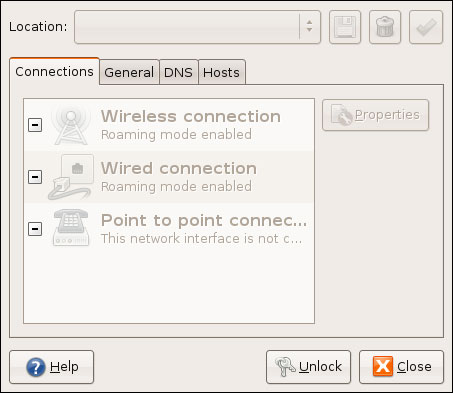Click the keys icon on Unlock button
453x393 pixels.
pyautogui.click(x=285, y=367)
